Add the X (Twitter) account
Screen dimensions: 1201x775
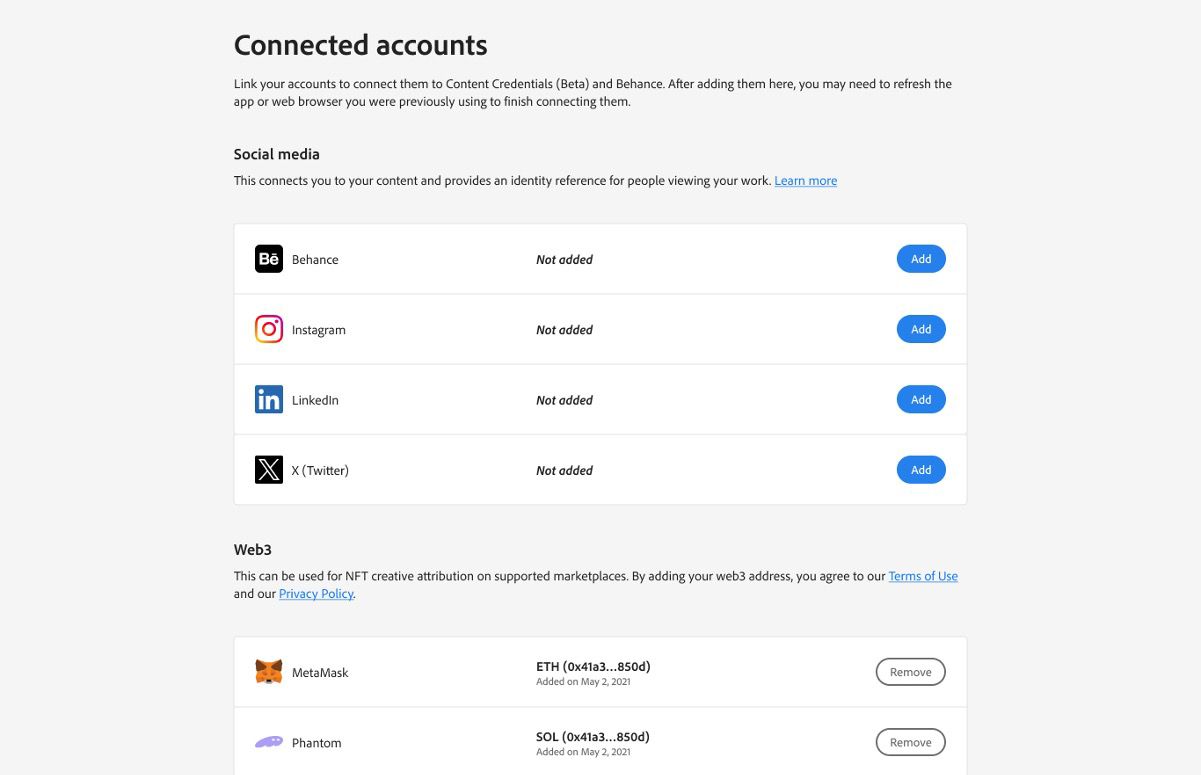pyautogui.click(x=920, y=469)
